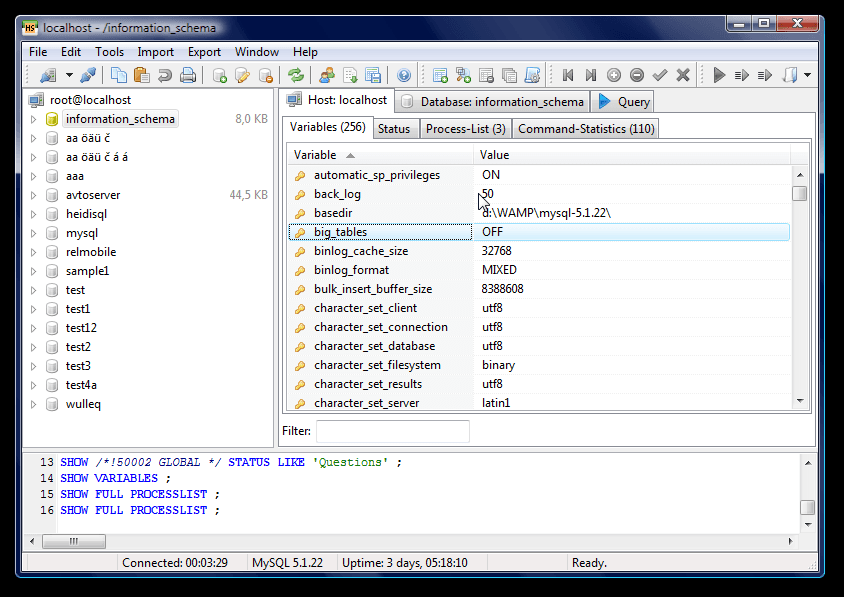Expand the heidisql database tree node
This screenshot has height=597, width=844.
[33, 214]
